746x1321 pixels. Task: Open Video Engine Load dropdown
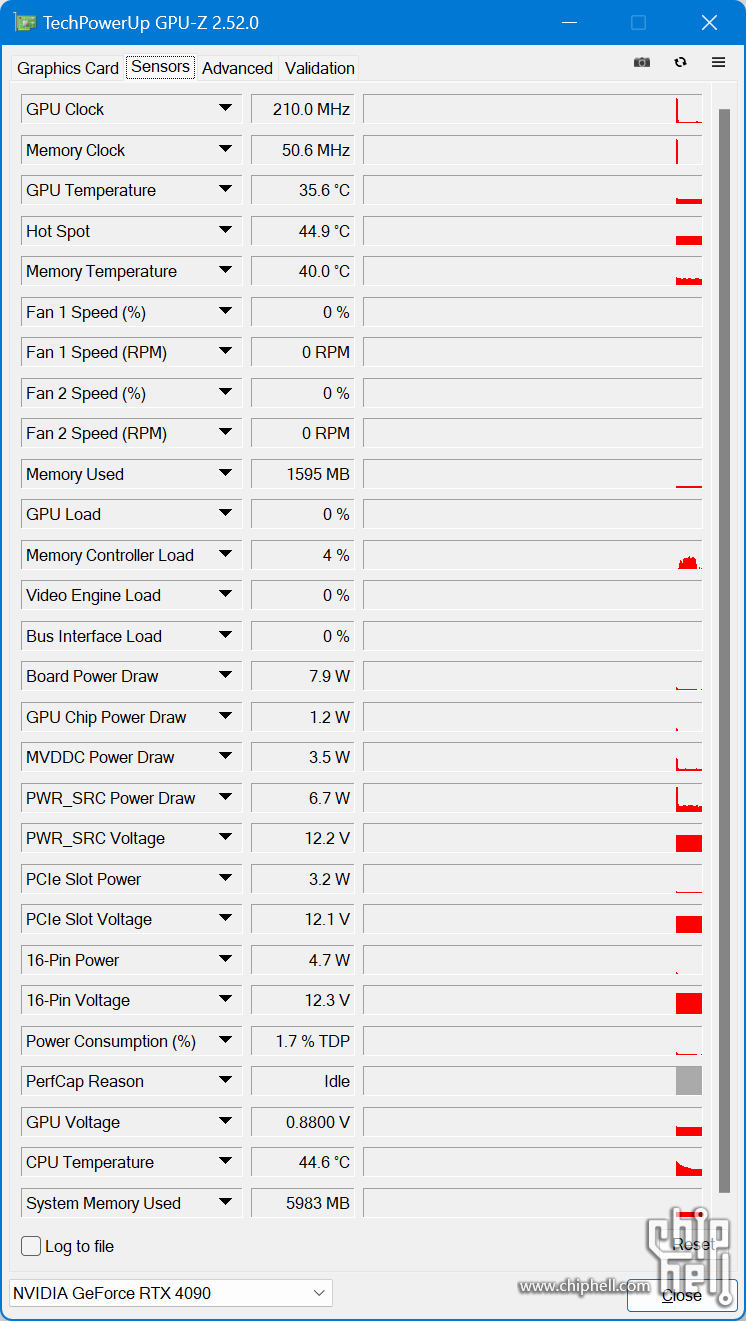pos(225,595)
